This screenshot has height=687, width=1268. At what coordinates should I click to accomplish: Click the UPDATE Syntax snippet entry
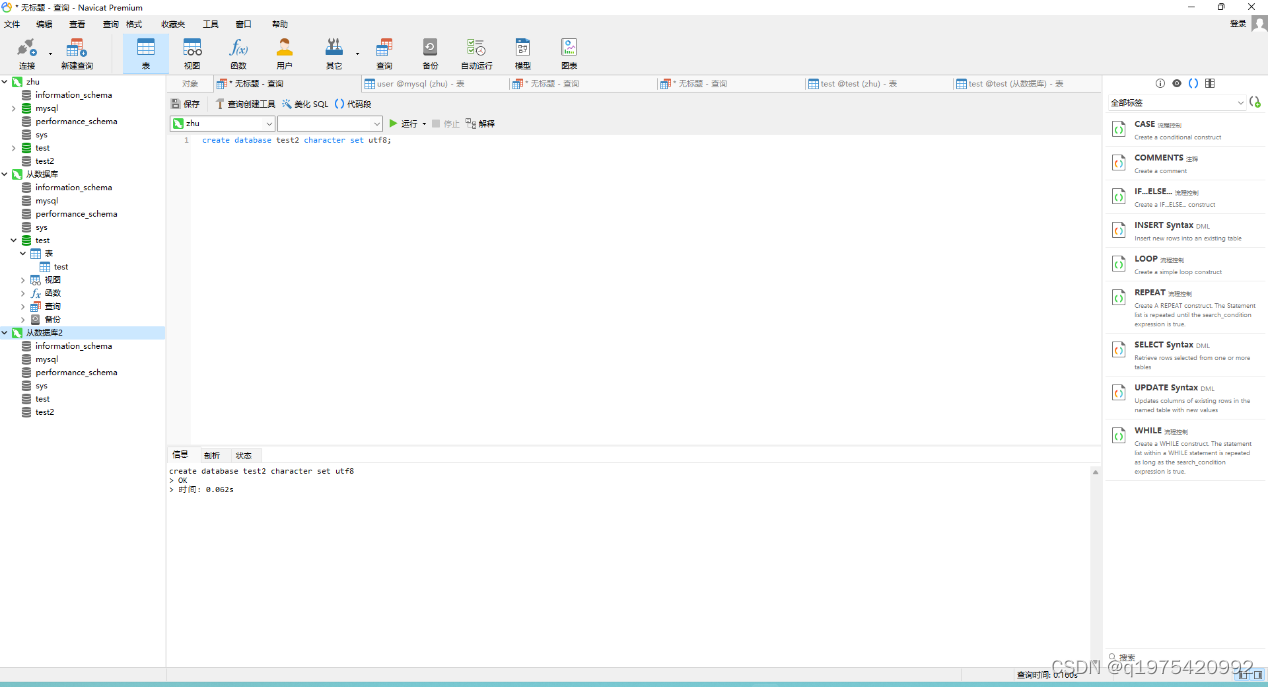click(x=1185, y=398)
